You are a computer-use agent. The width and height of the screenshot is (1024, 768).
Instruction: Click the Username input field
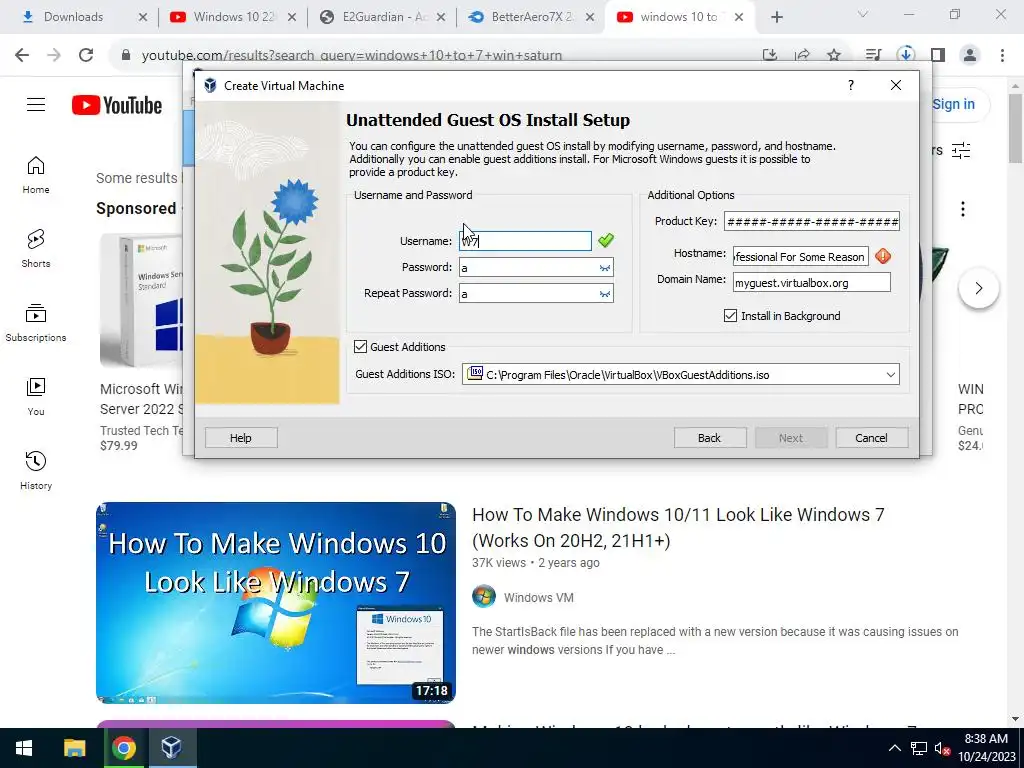click(x=525, y=241)
